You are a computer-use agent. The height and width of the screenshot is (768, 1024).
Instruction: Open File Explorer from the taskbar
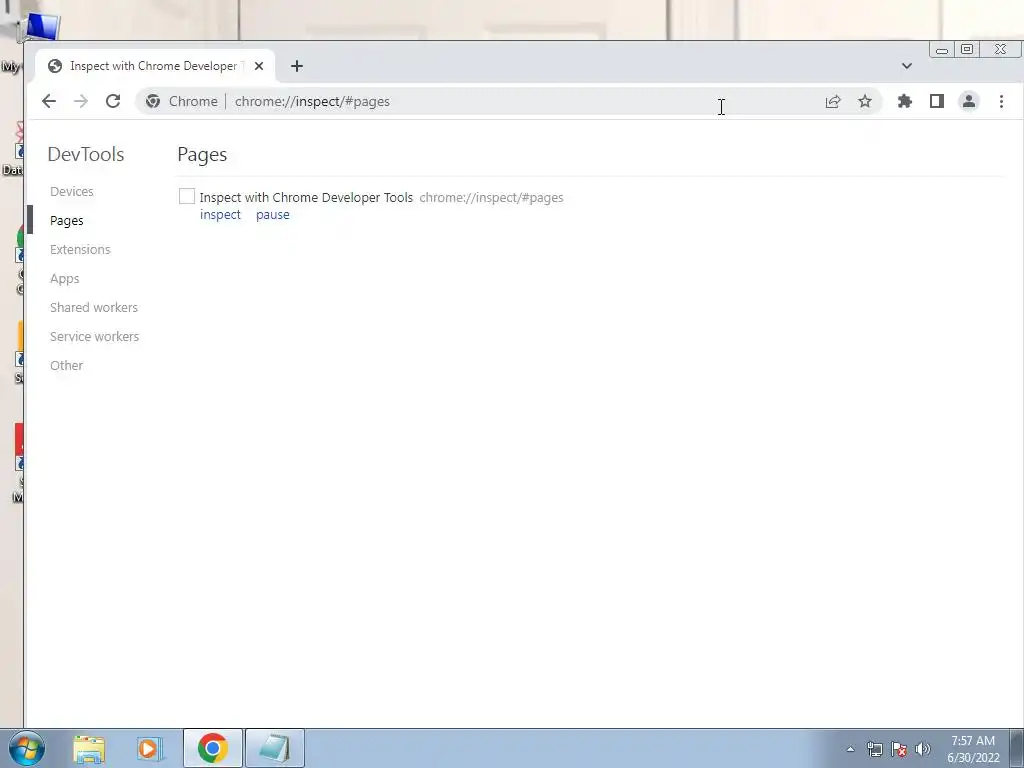coord(89,748)
